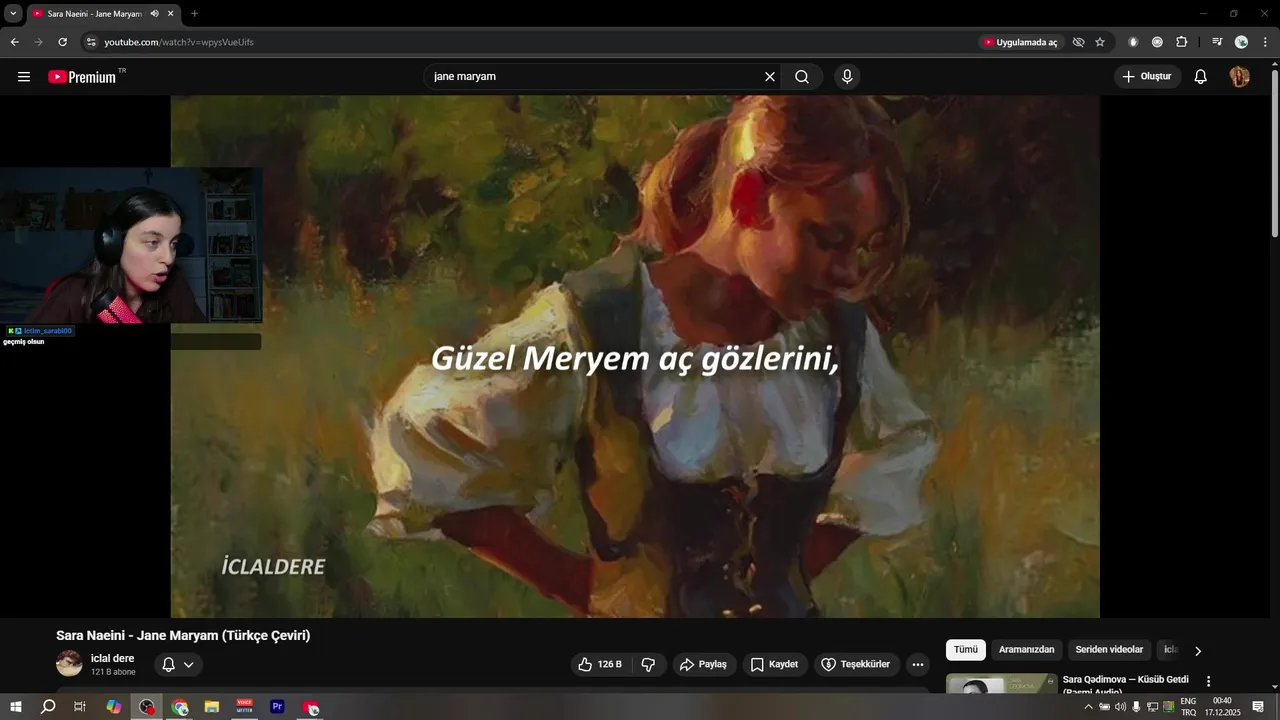Open File Explorer from the taskbar
Screen dimensions: 1280x720
click(x=212, y=707)
